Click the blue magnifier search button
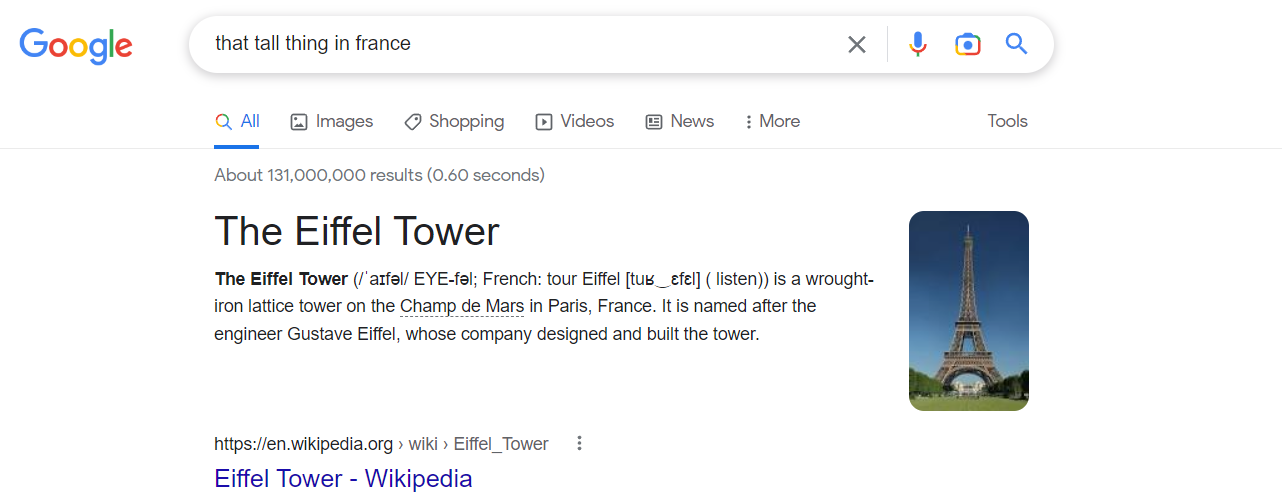Screen dimensions: 1282x497 pos(1016,44)
